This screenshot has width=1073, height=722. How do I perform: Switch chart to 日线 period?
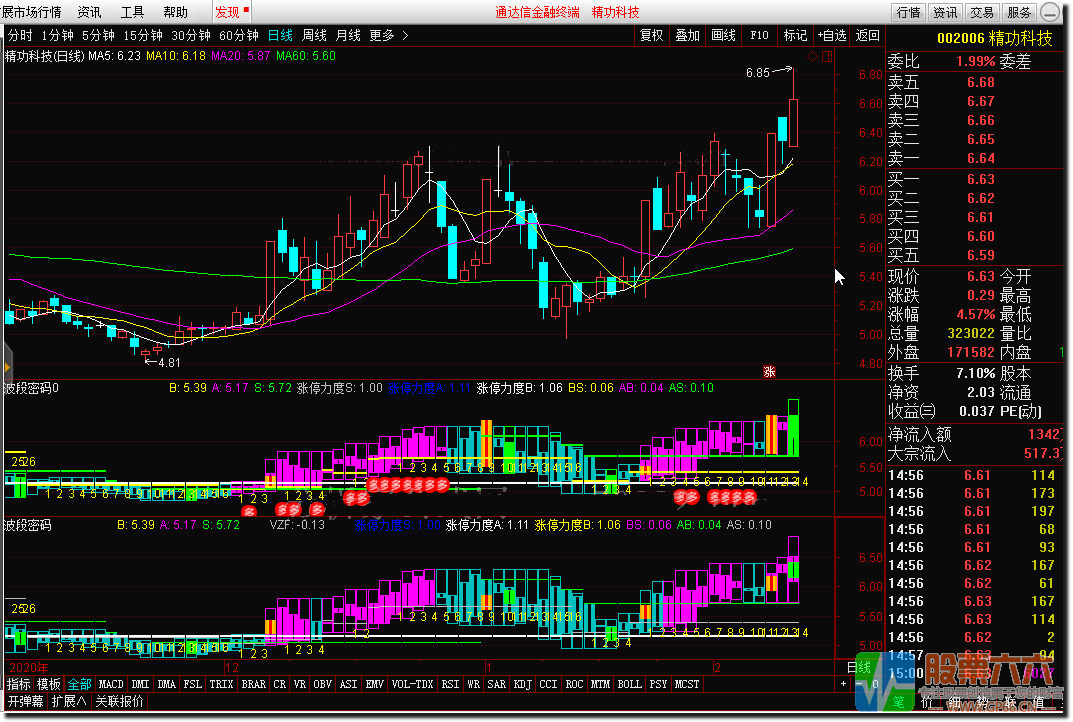point(280,35)
